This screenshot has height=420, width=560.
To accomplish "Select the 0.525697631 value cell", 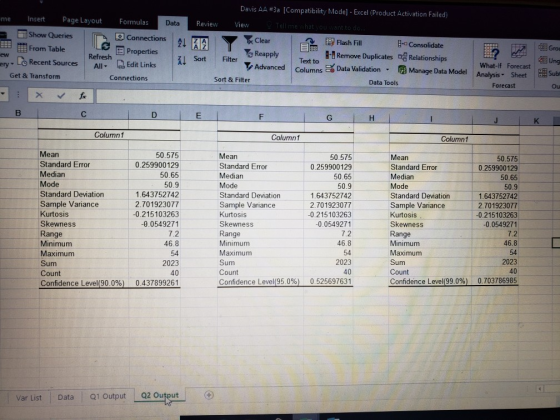I will [329, 281].
